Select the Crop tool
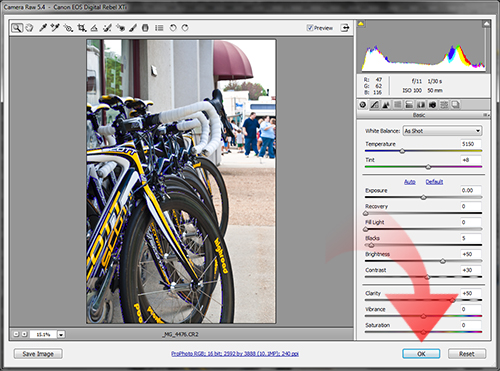The image size is (500, 371). 82,28
